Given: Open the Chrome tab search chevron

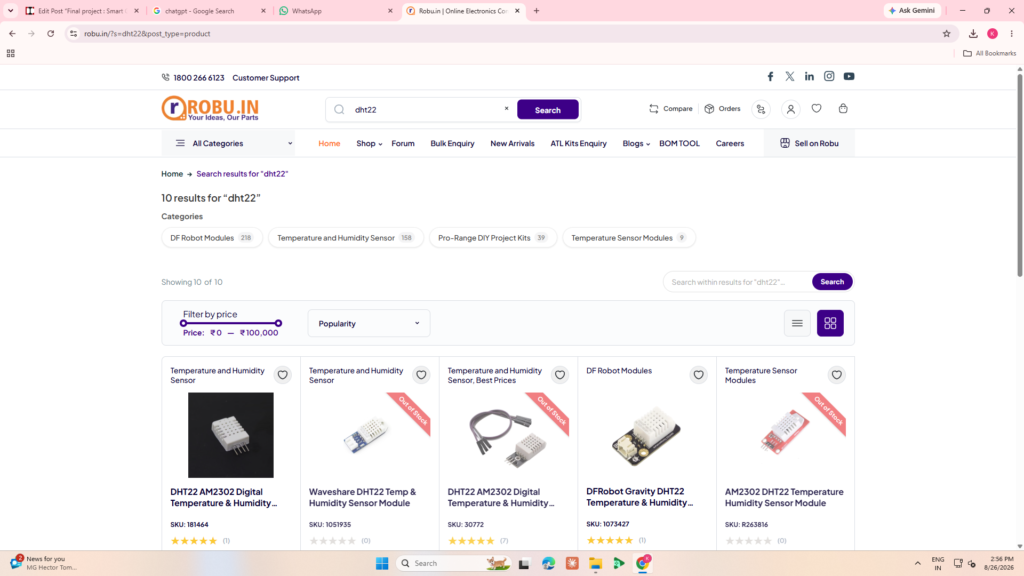Looking at the screenshot, I should pyautogui.click(x=10, y=10).
